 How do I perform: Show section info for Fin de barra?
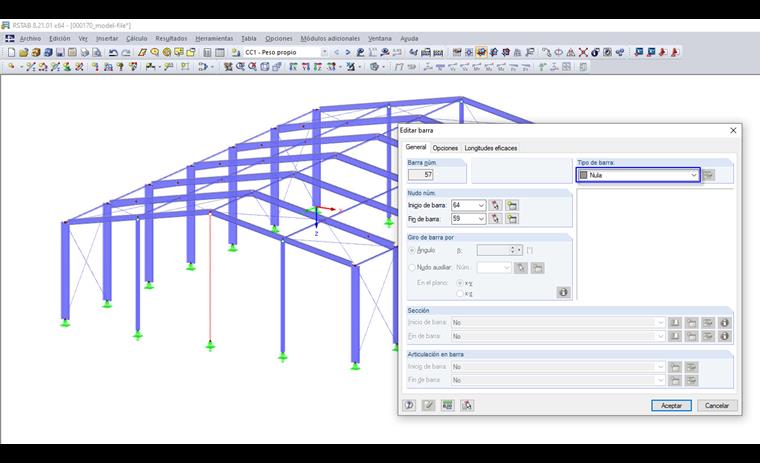pos(725,336)
